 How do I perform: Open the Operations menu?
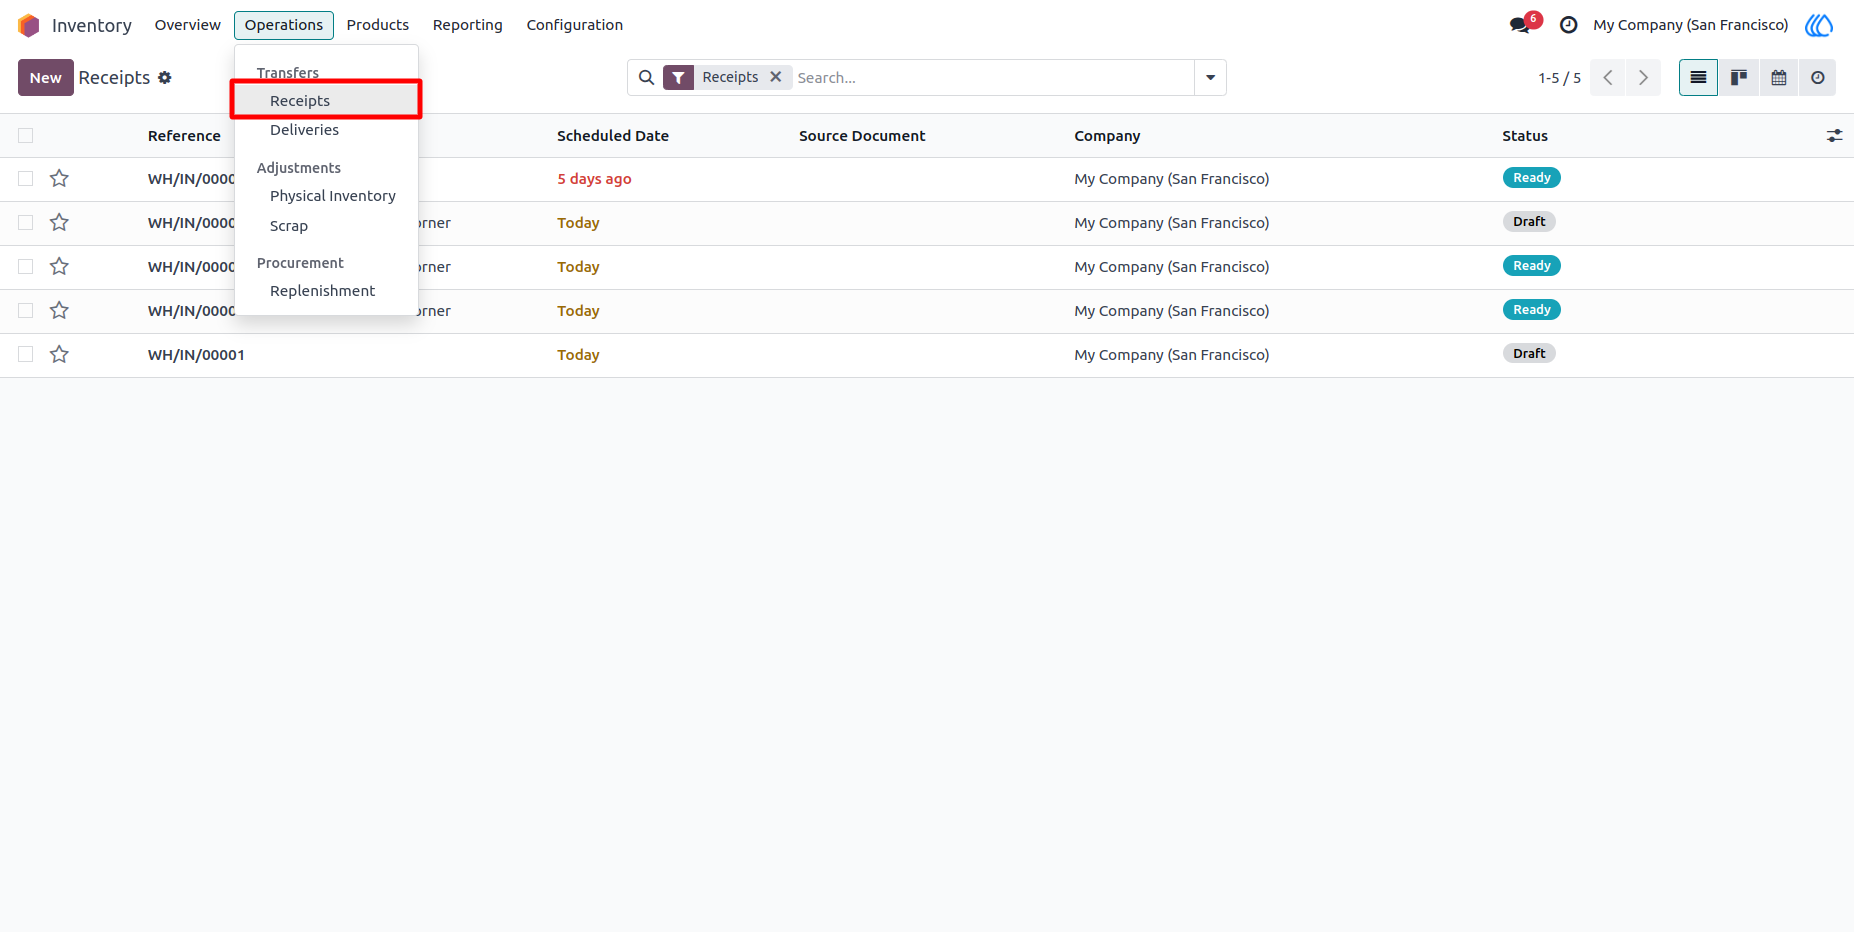click(x=284, y=25)
